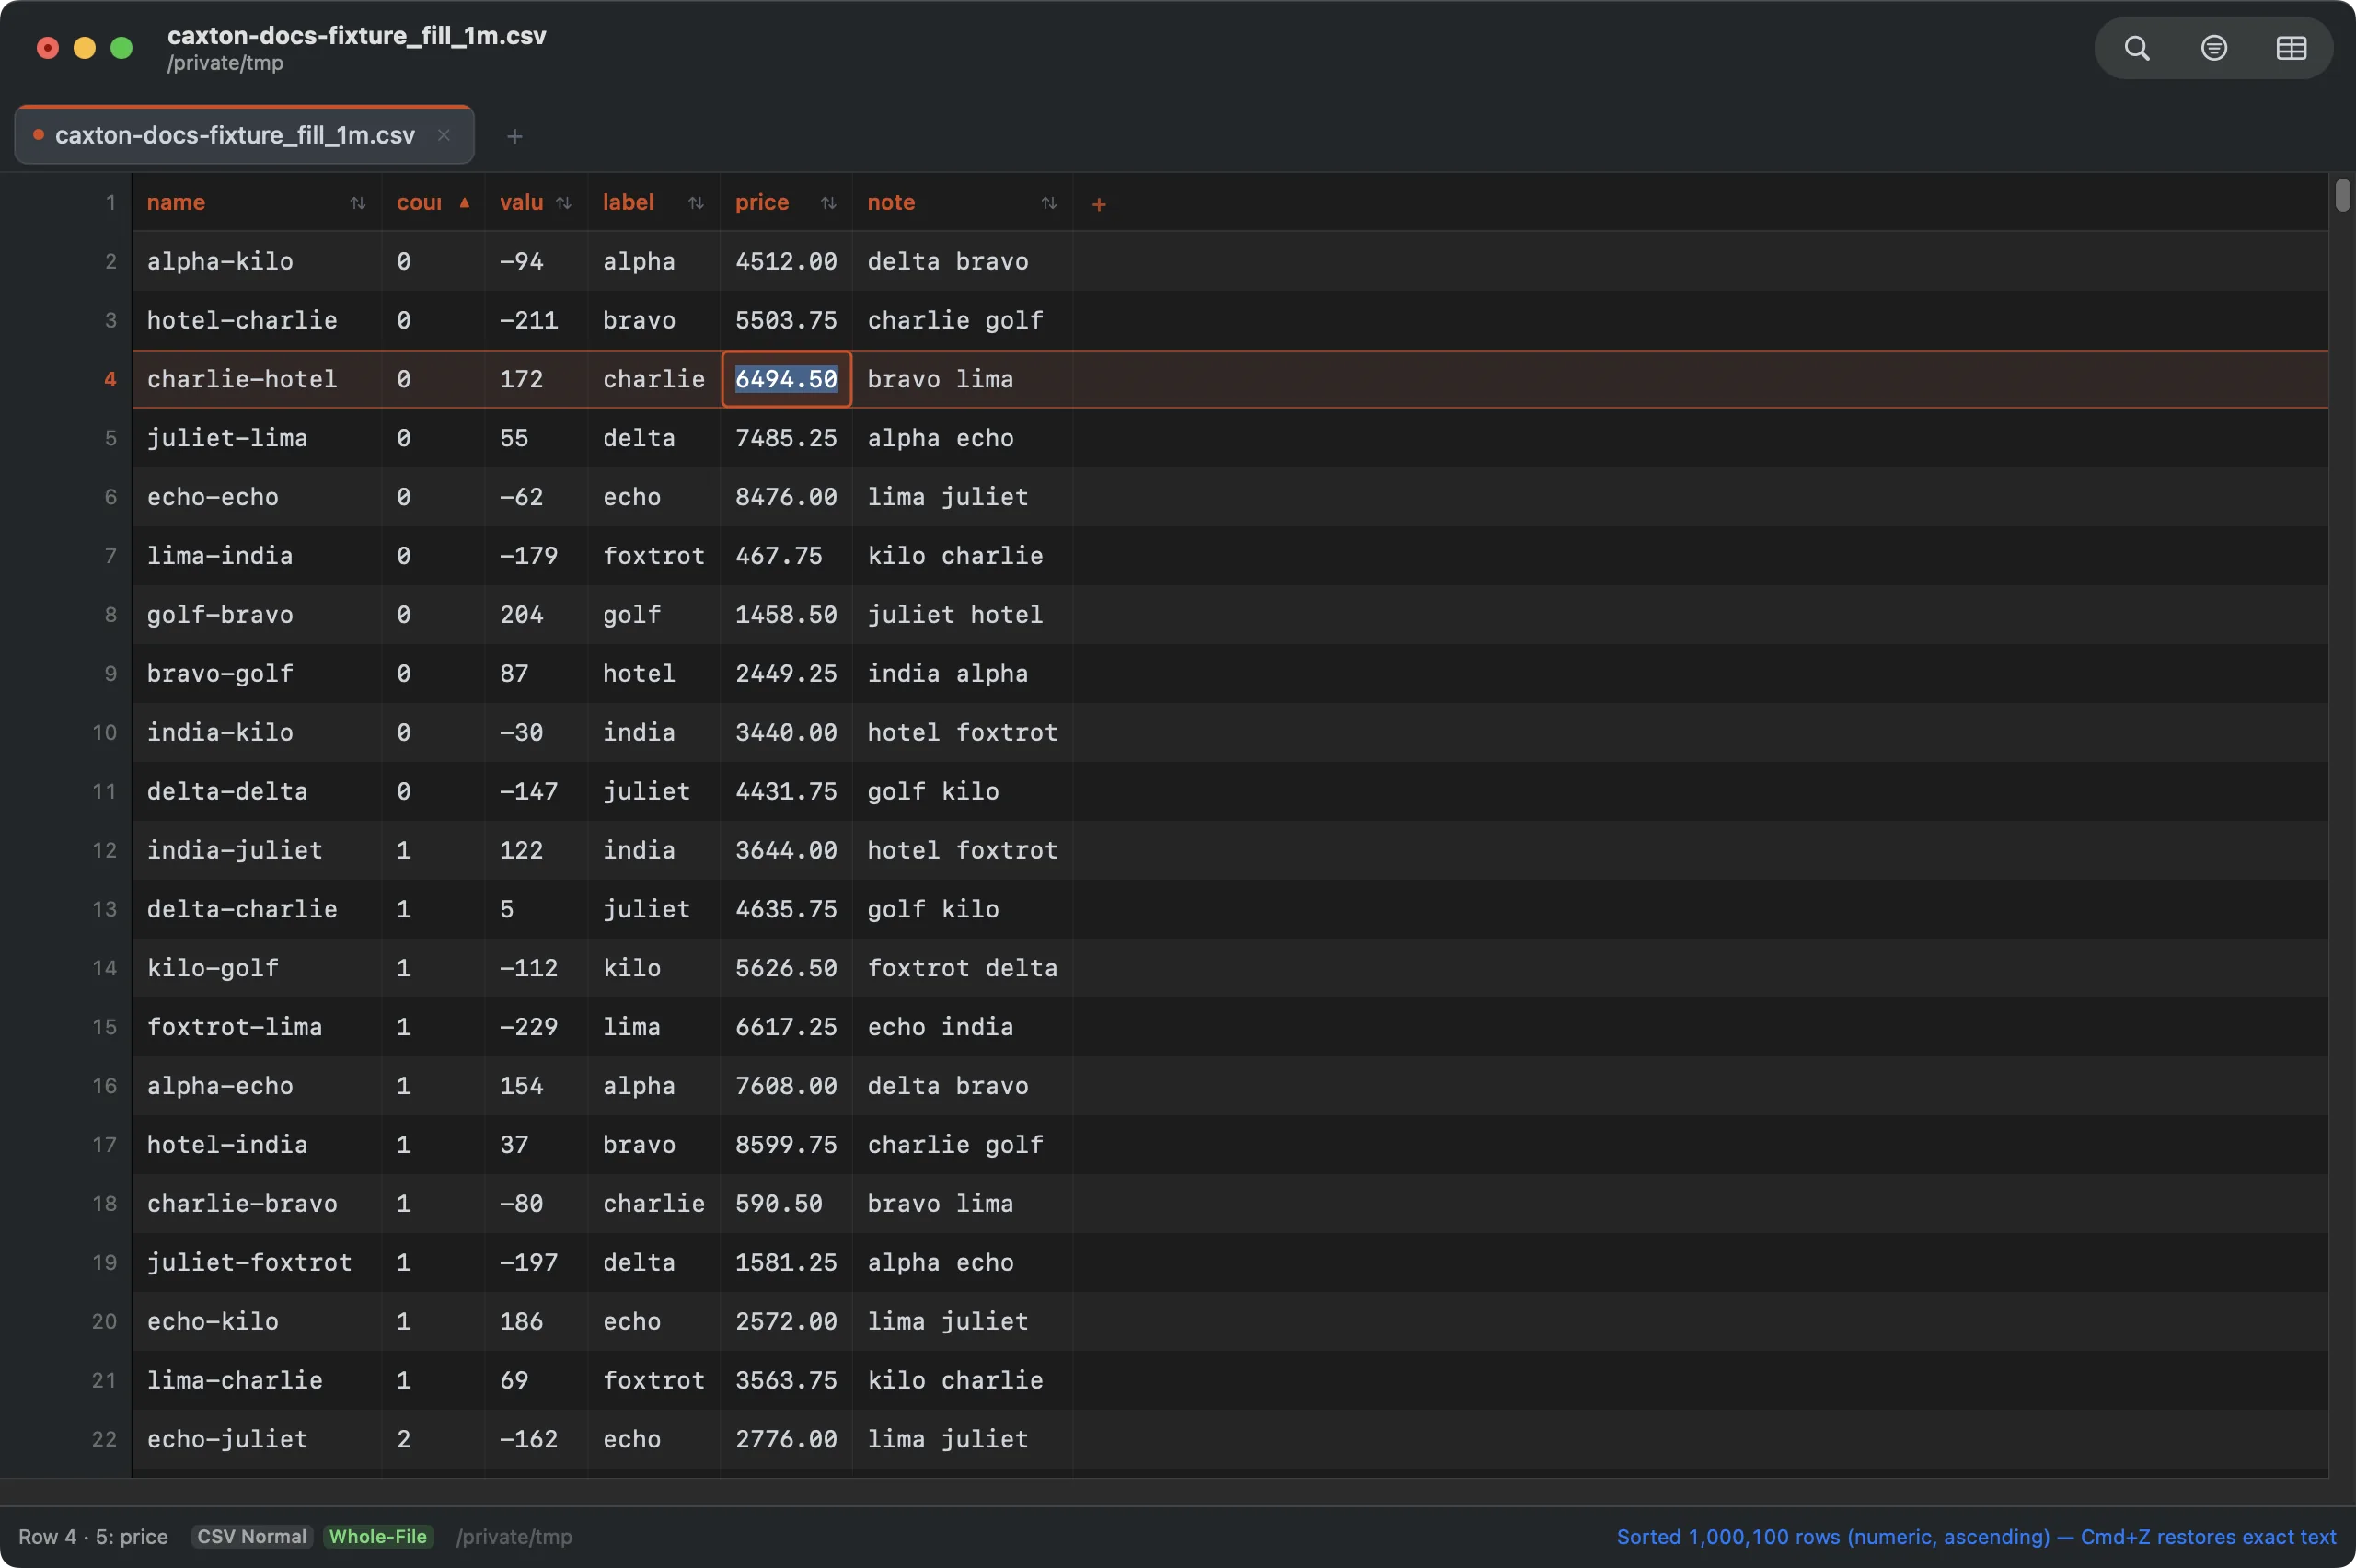This screenshot has height=1568, width=2356.
Task: Select cell india-juliet
Action: 257,851
